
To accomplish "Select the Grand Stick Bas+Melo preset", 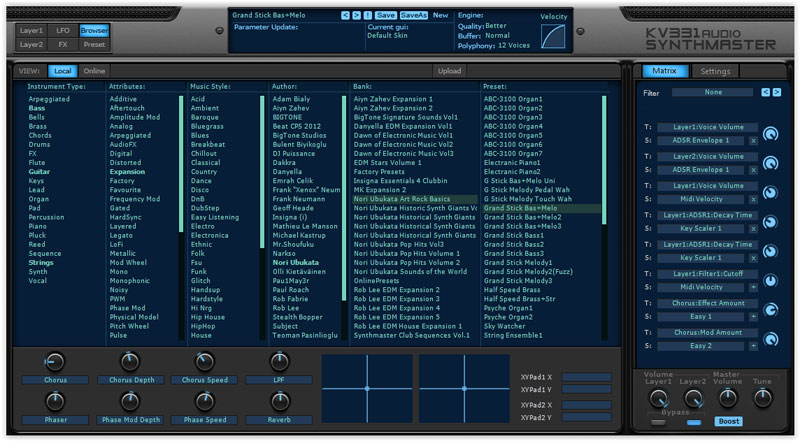I will [x=522, y=208].
